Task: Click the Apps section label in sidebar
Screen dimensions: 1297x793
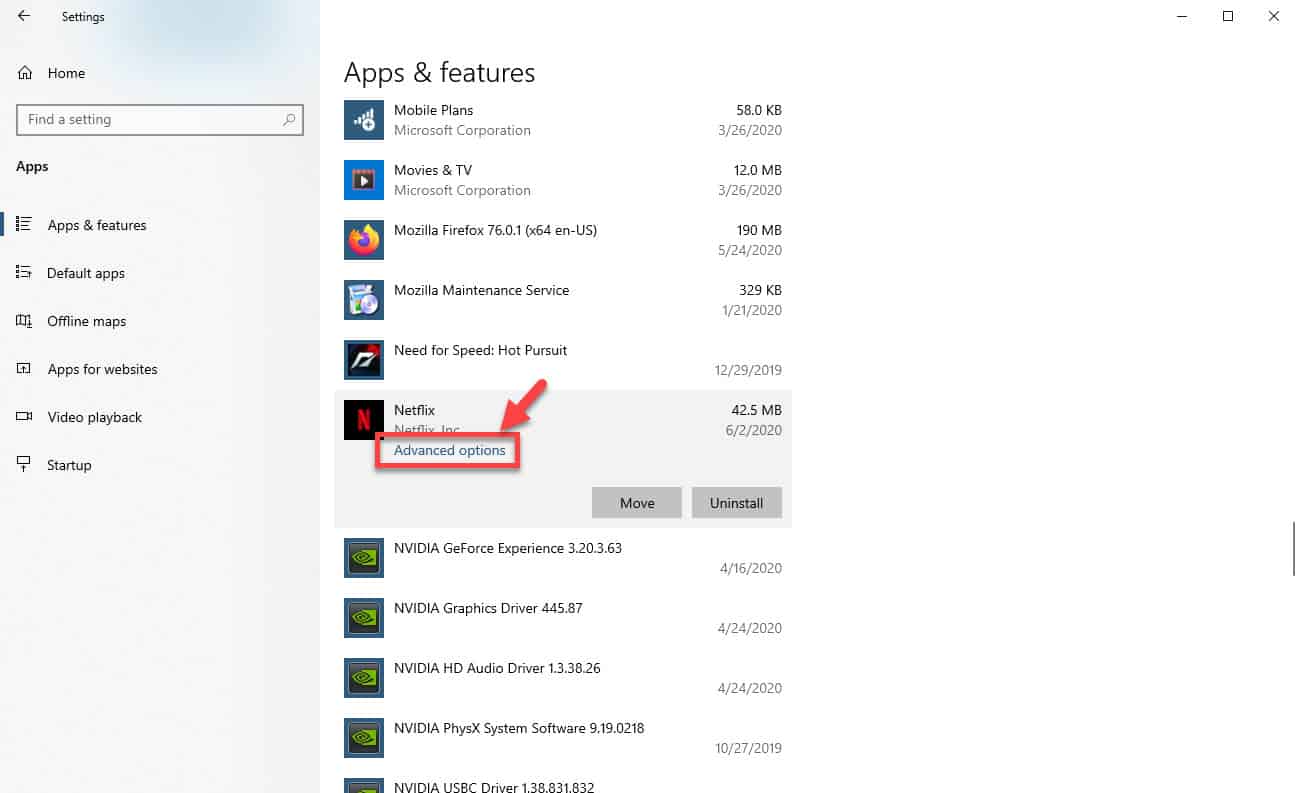Action: (32, 167)
